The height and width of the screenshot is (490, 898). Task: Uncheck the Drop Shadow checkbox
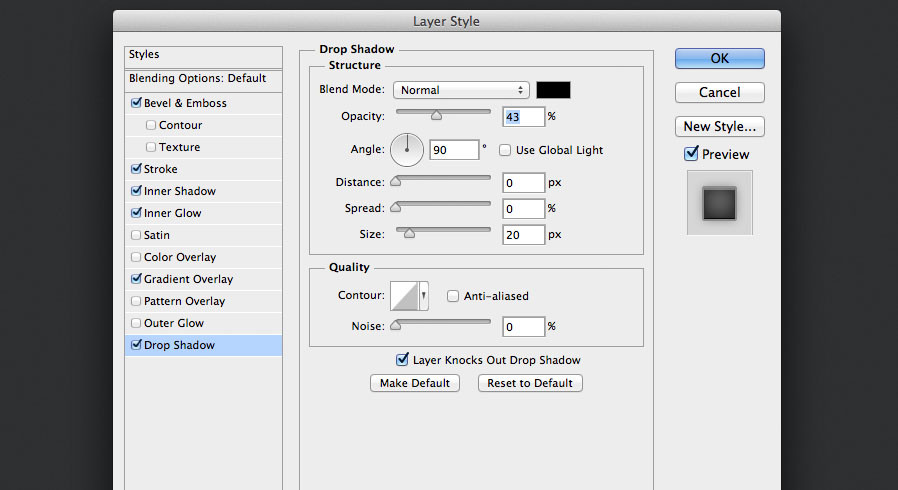[x=136, y=345]
